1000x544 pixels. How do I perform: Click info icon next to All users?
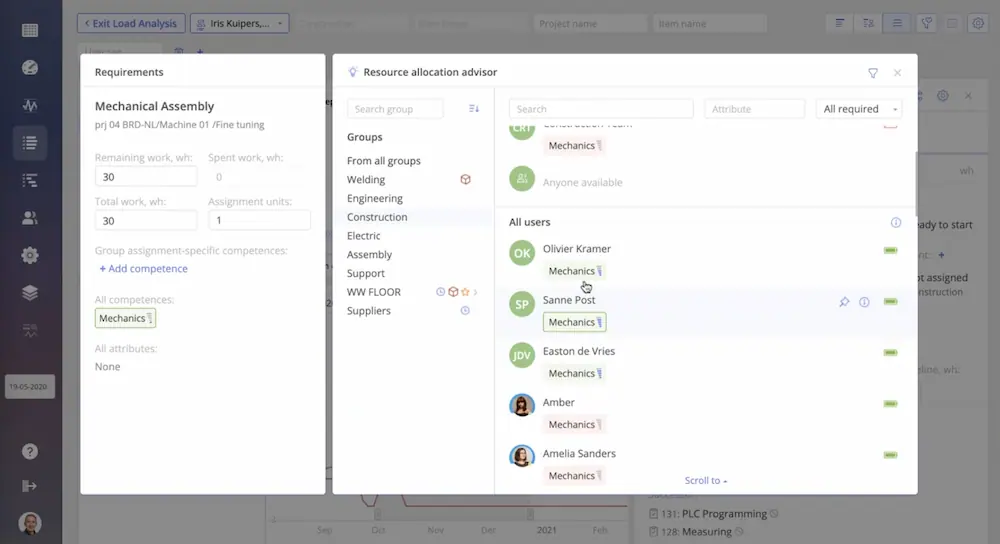[x=896, y=223]
